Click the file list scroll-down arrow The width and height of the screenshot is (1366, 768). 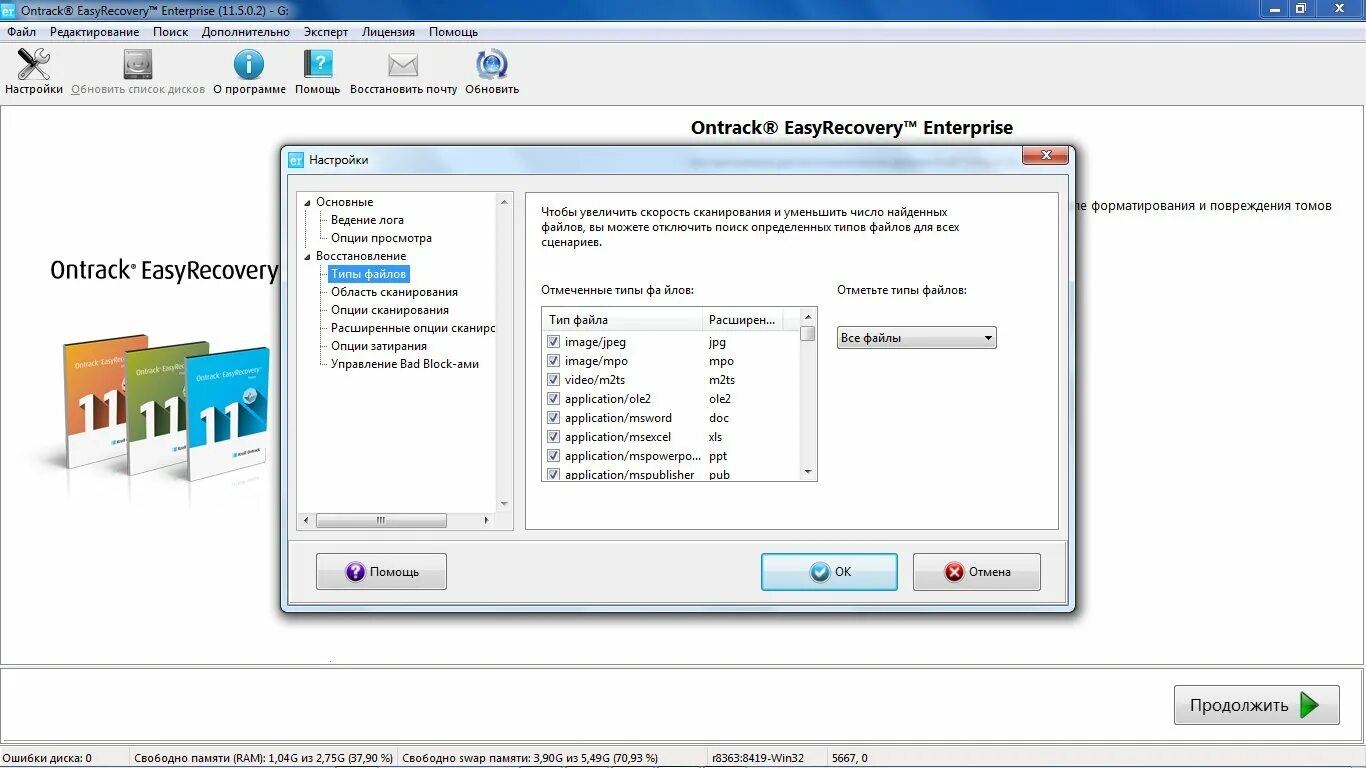click(808, 473)
